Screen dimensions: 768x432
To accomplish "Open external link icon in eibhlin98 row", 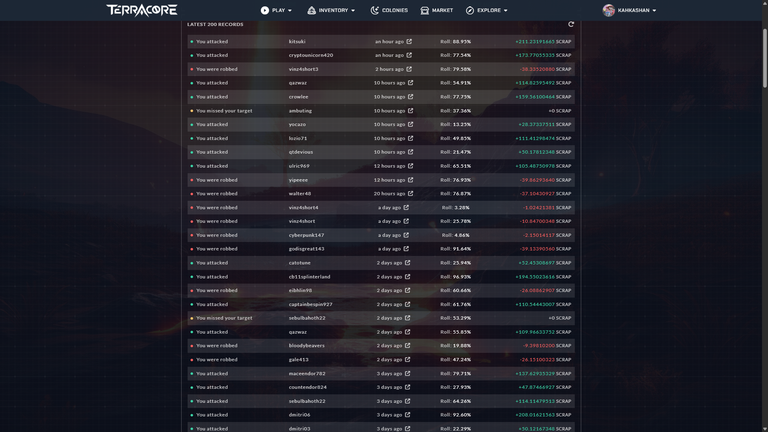I will pyautogui.click(x=408, y=290).
